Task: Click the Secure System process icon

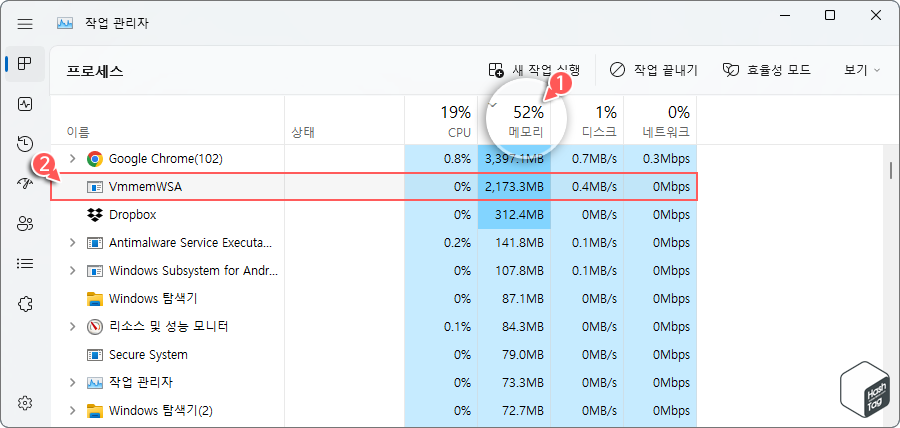Action: click(95, 355)
